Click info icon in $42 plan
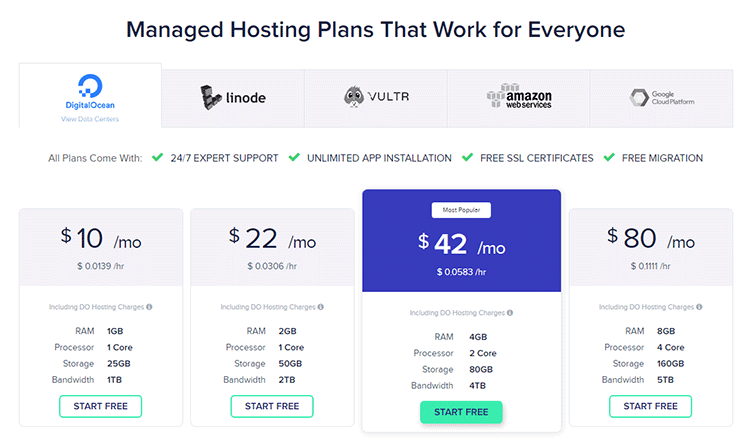Screen dimensions: 750x445 [x=510, y=312]
